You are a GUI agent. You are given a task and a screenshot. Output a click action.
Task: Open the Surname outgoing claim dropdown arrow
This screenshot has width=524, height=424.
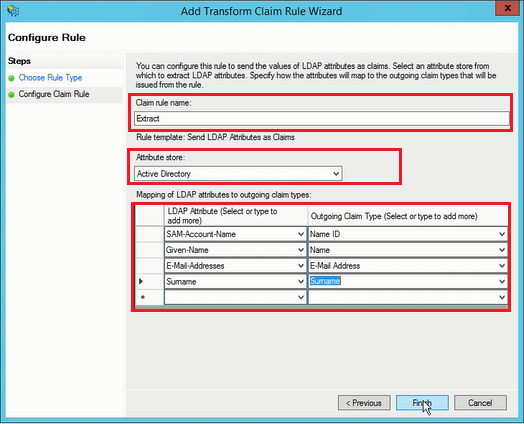[502, 281]
